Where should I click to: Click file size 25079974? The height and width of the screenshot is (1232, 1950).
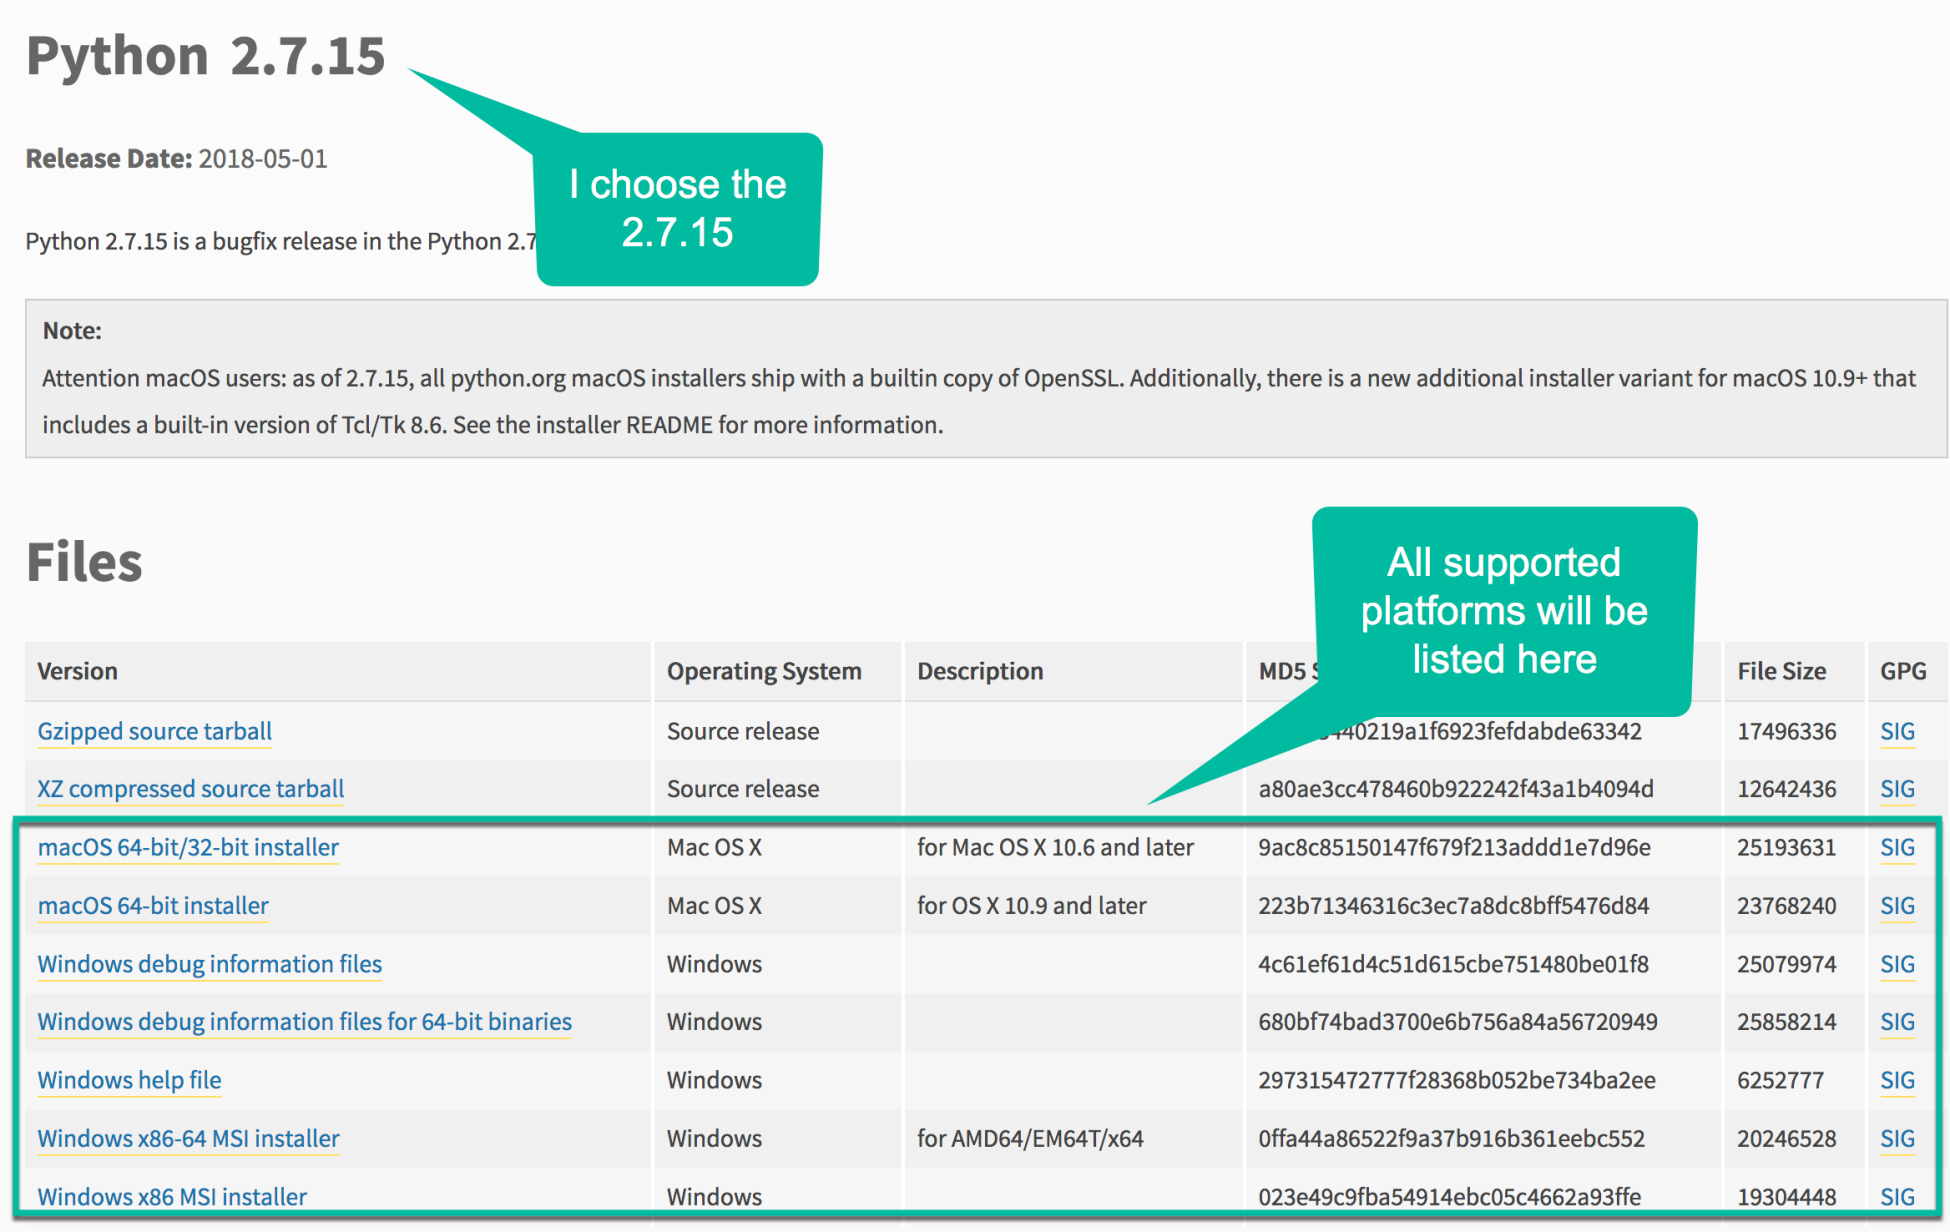(x=1786, y=964)
